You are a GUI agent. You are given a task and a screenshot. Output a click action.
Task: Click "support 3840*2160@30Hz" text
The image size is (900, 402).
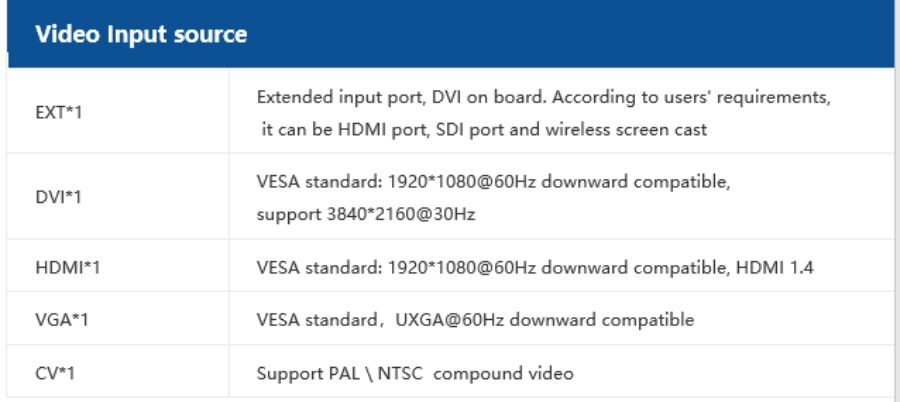click(x=365, y=213)
